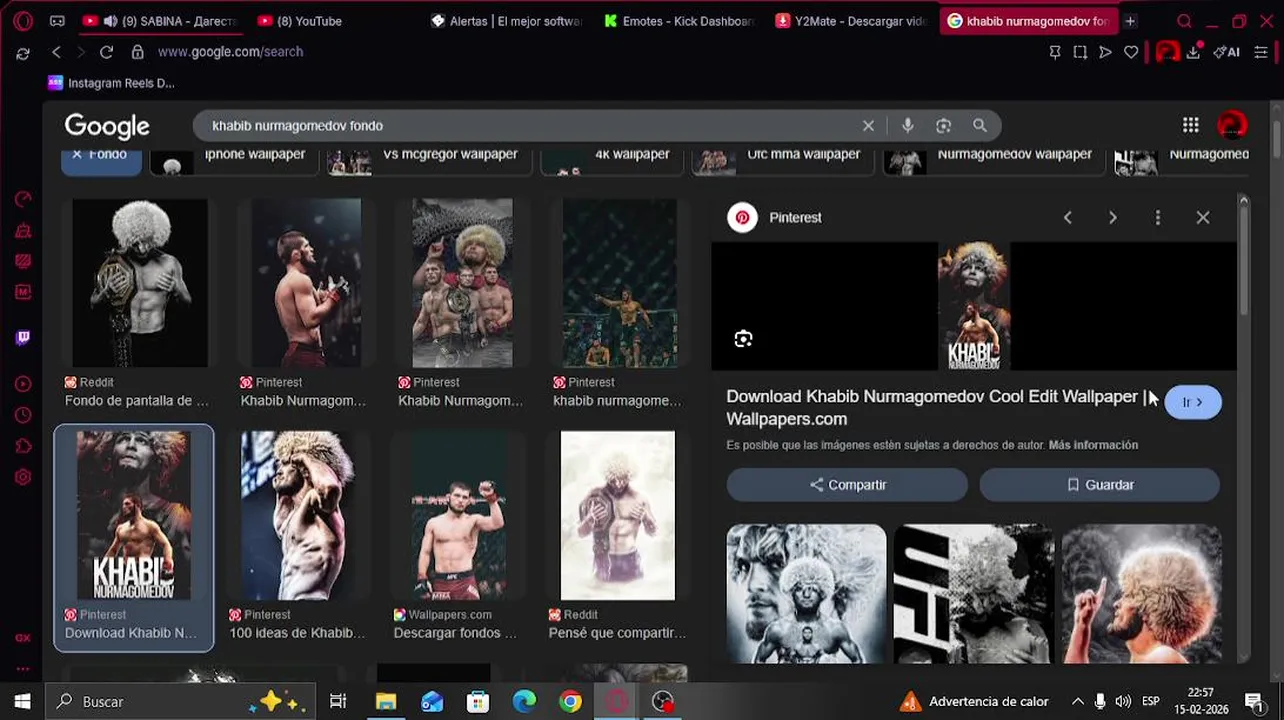
Task: Open a new tab with plus button
Action: coord(1130,21)
